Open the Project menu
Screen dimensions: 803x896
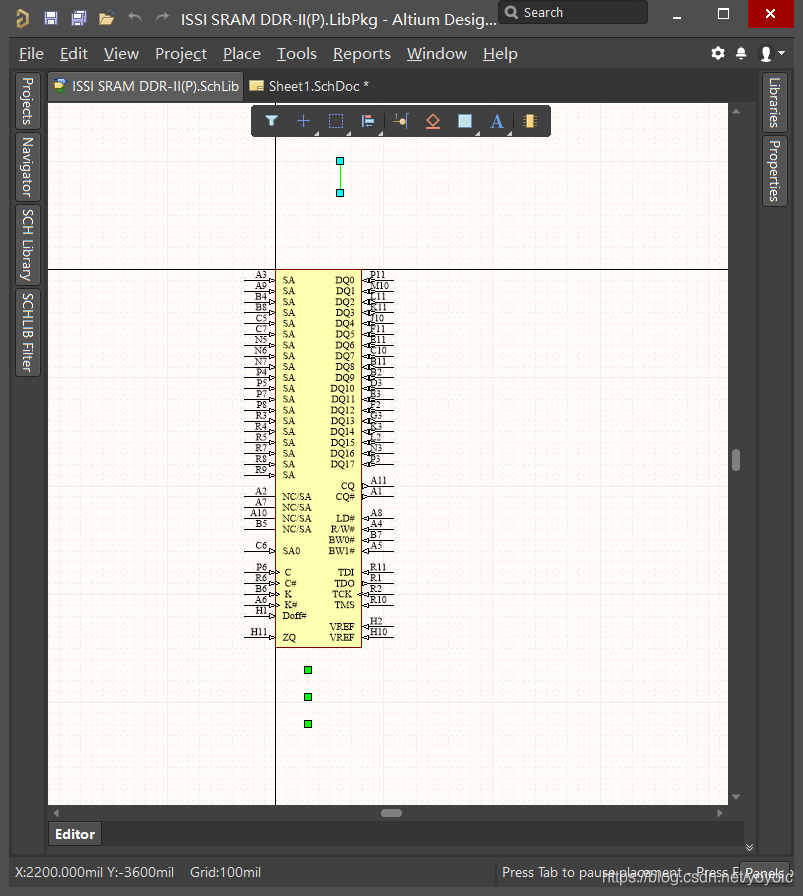click(181, 54)
